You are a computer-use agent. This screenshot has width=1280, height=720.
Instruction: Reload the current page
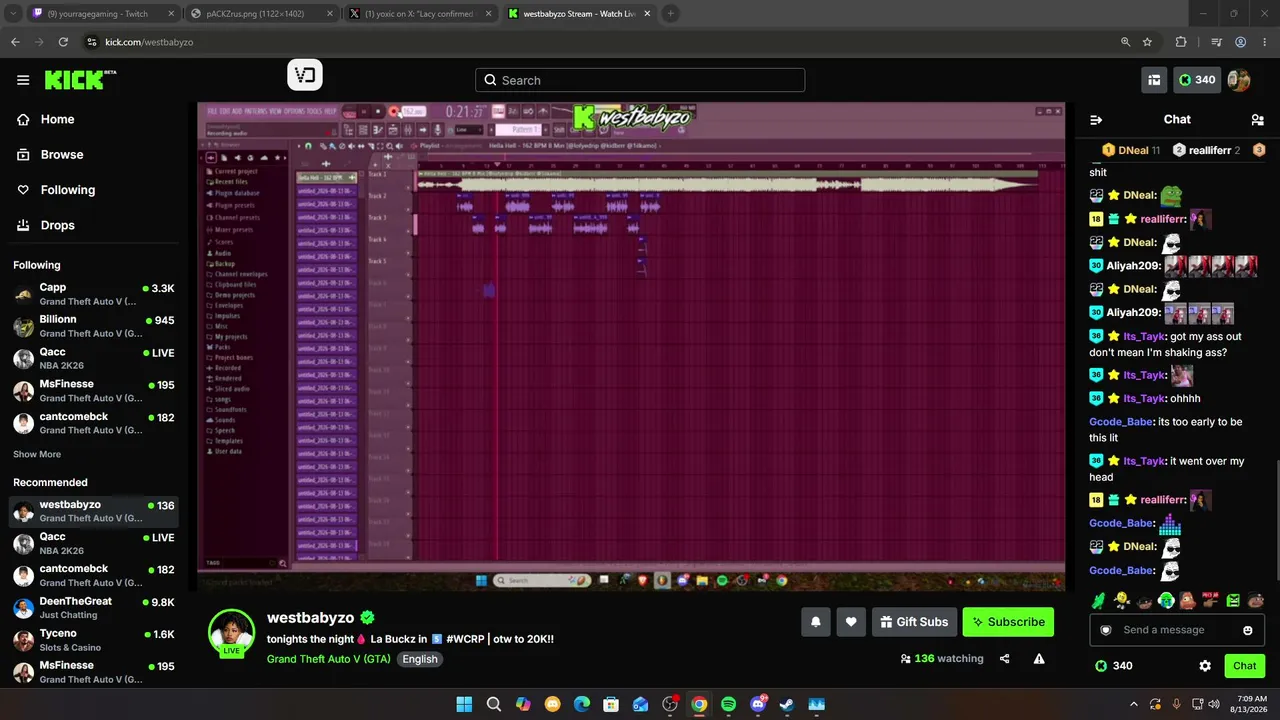[x=63, y=42]
